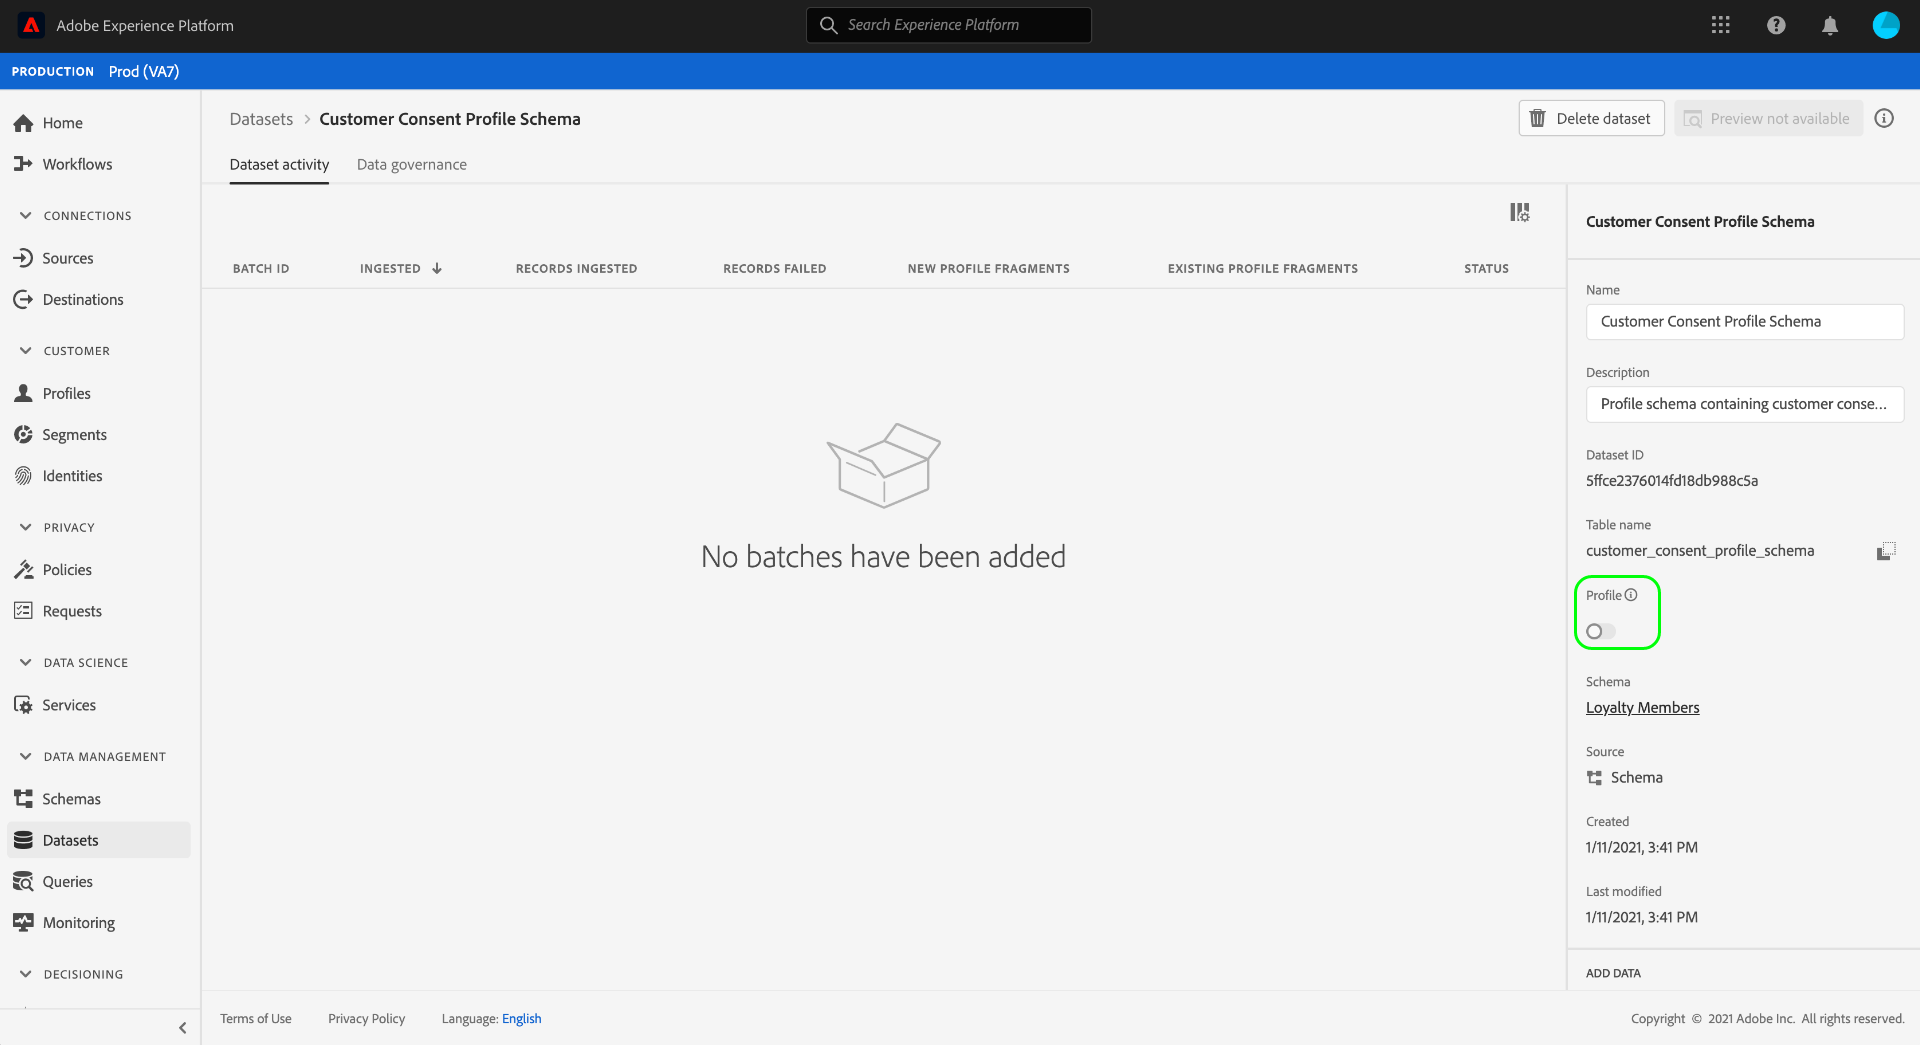Open the Privacy Policy link
The width and height of the screenshot is (1920, 1045).
tap(367, 1019)
